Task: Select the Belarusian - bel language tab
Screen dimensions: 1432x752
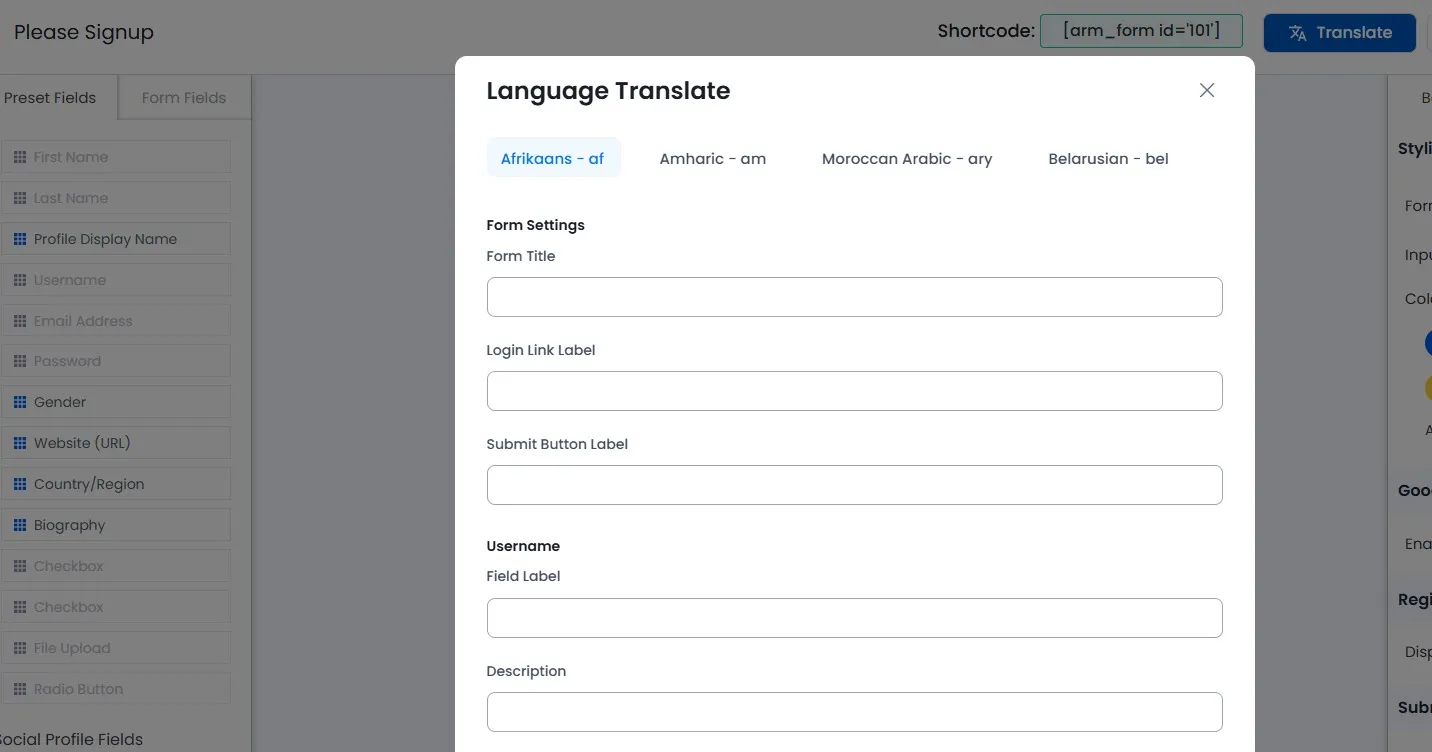Action: tap(1108, 158)
